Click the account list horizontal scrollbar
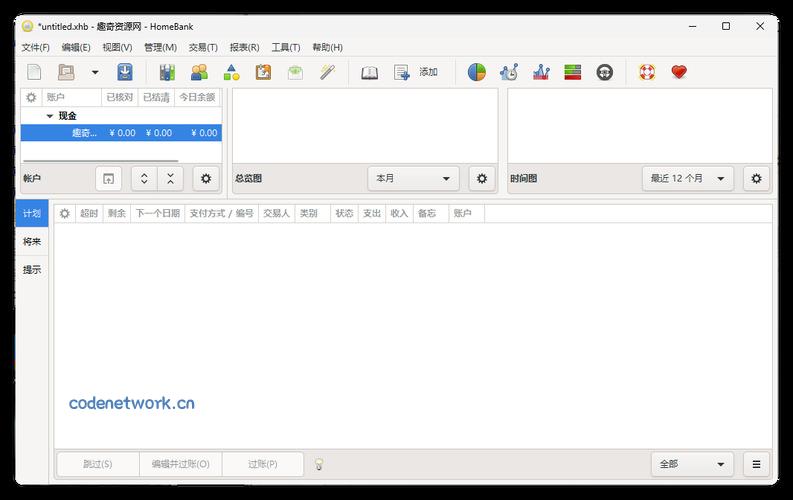793x500 pixels. pyautogui.click(x=101, y=161)
